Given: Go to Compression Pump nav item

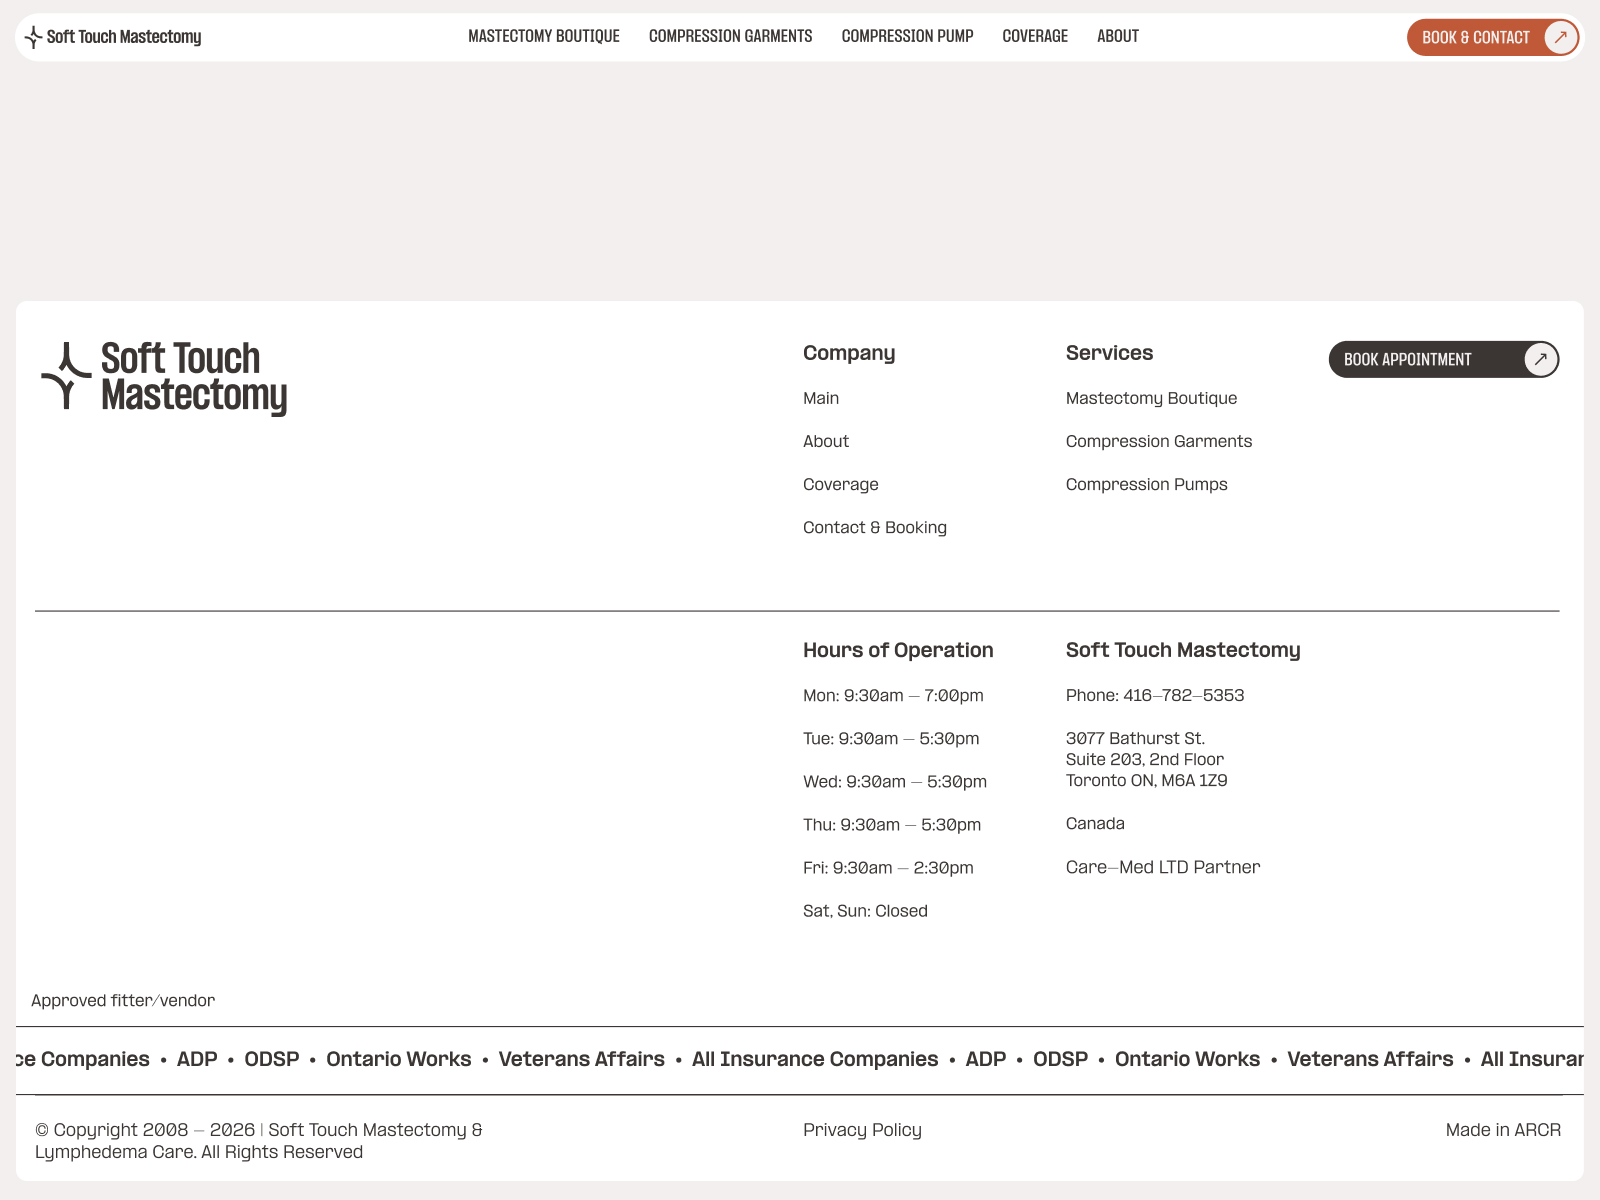Looking at the screenshot, I should click(907, 36).
